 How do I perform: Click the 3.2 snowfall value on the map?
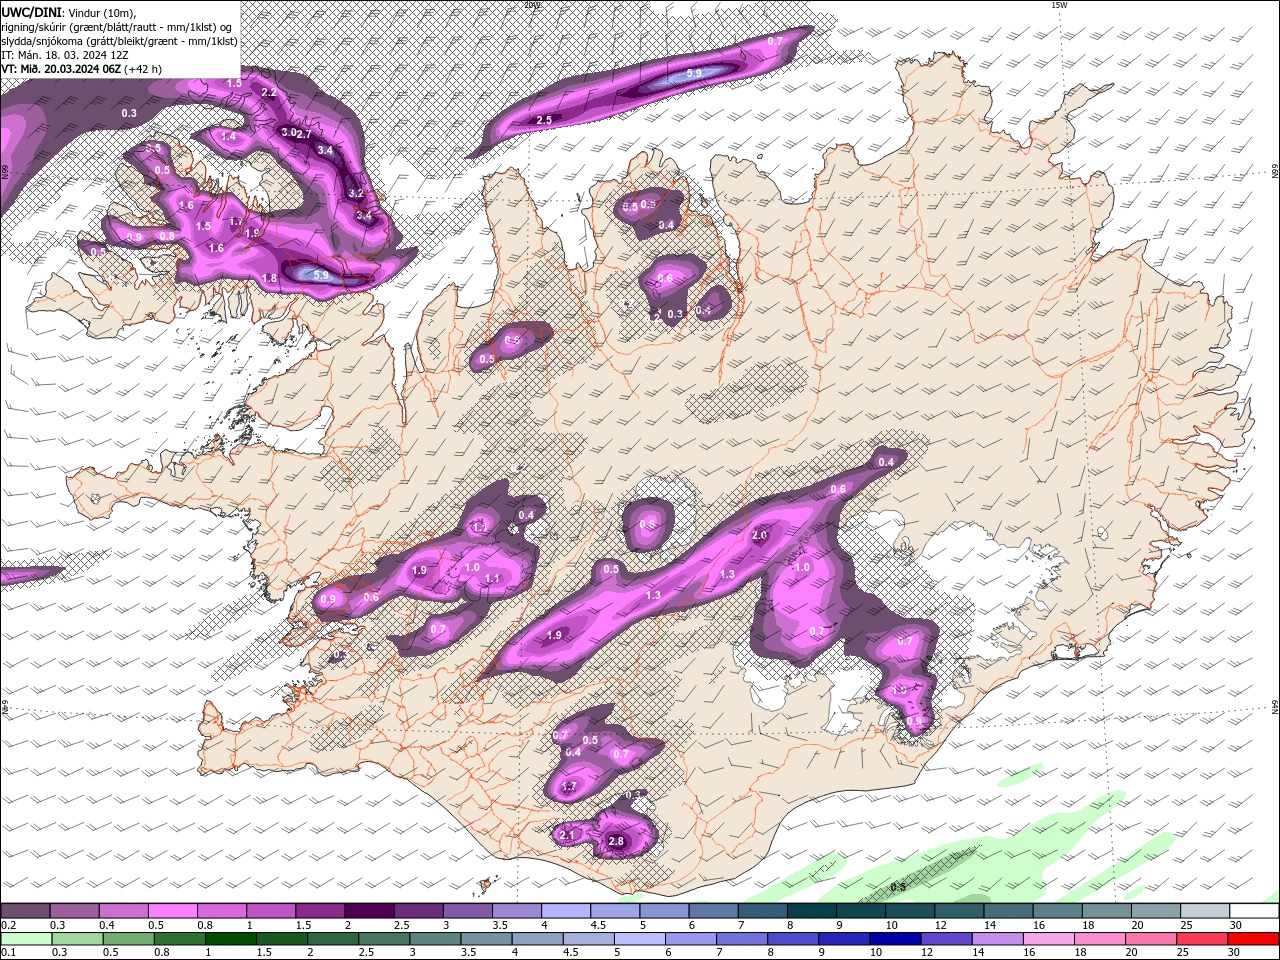356,193
